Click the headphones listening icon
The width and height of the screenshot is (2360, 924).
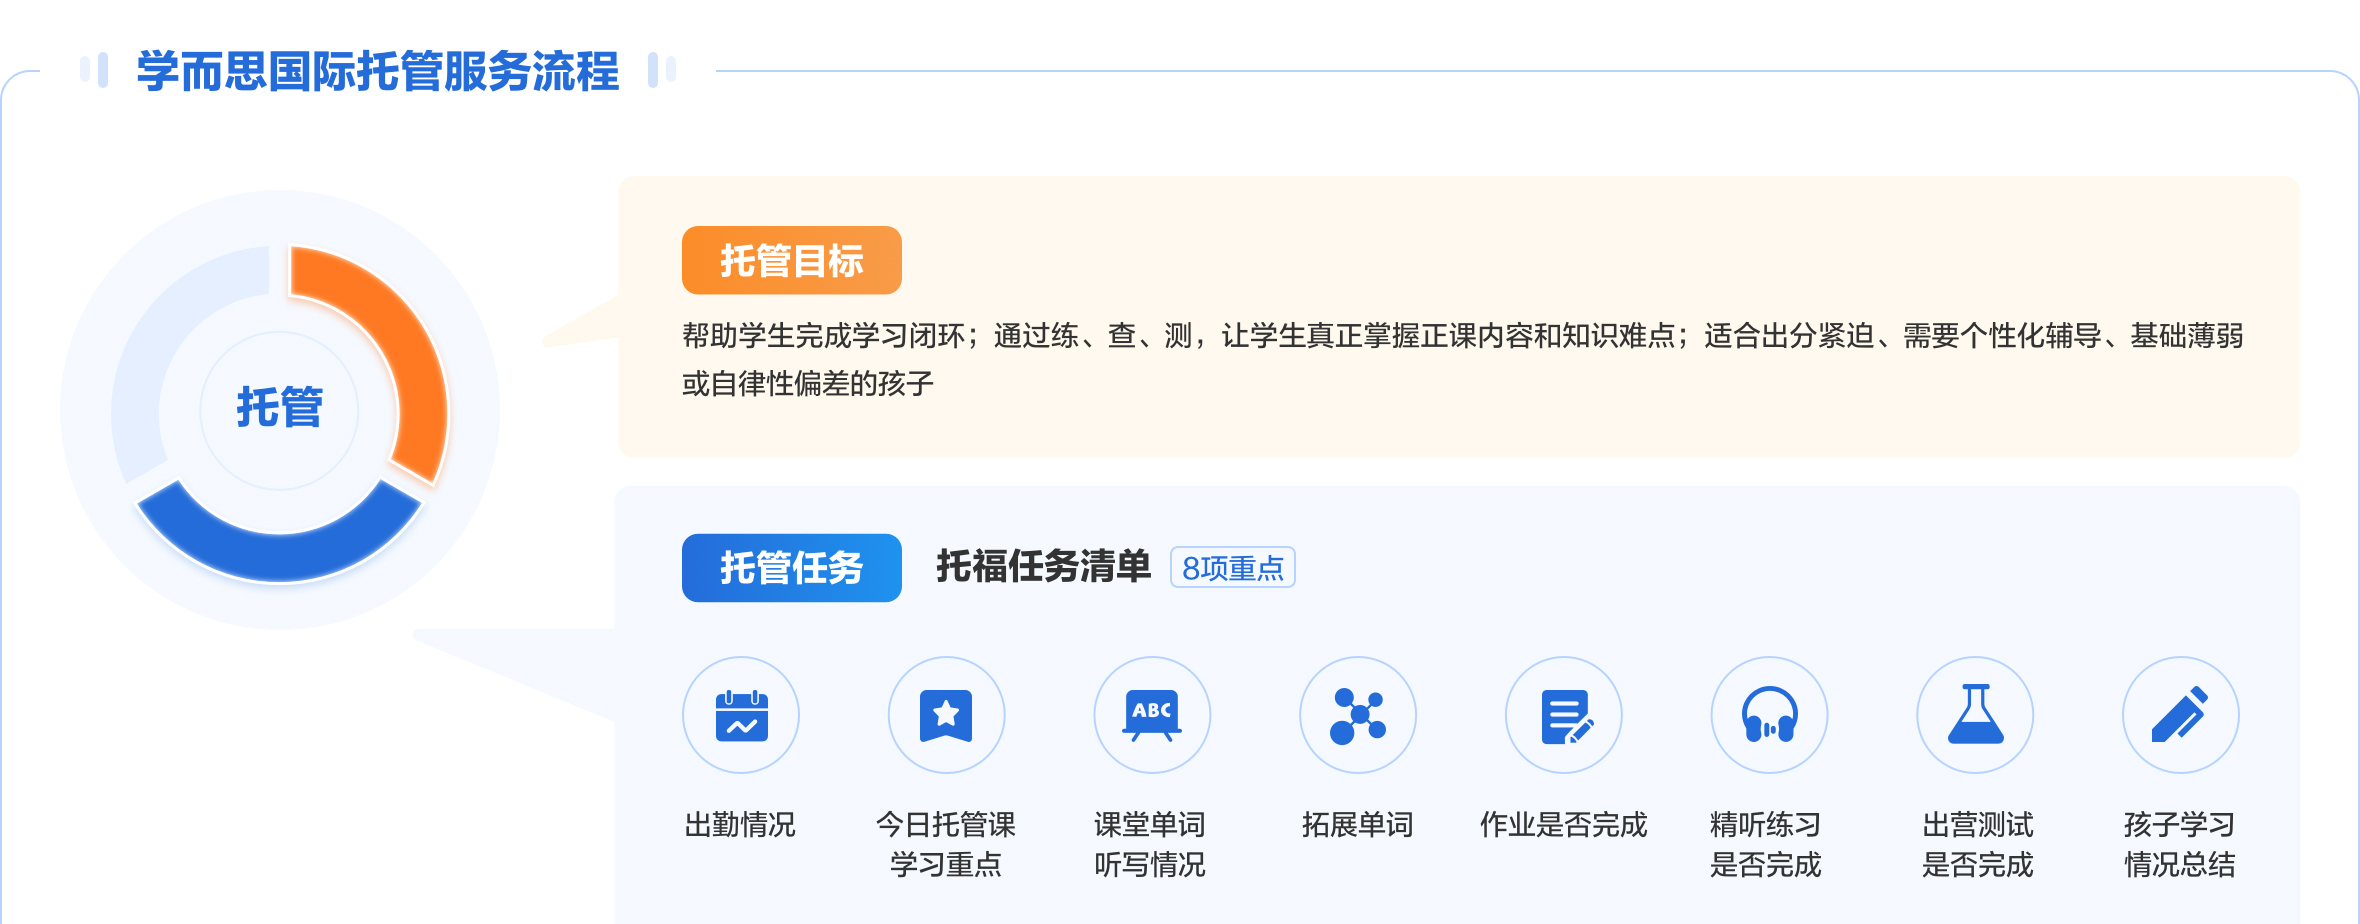point(1770,715)
